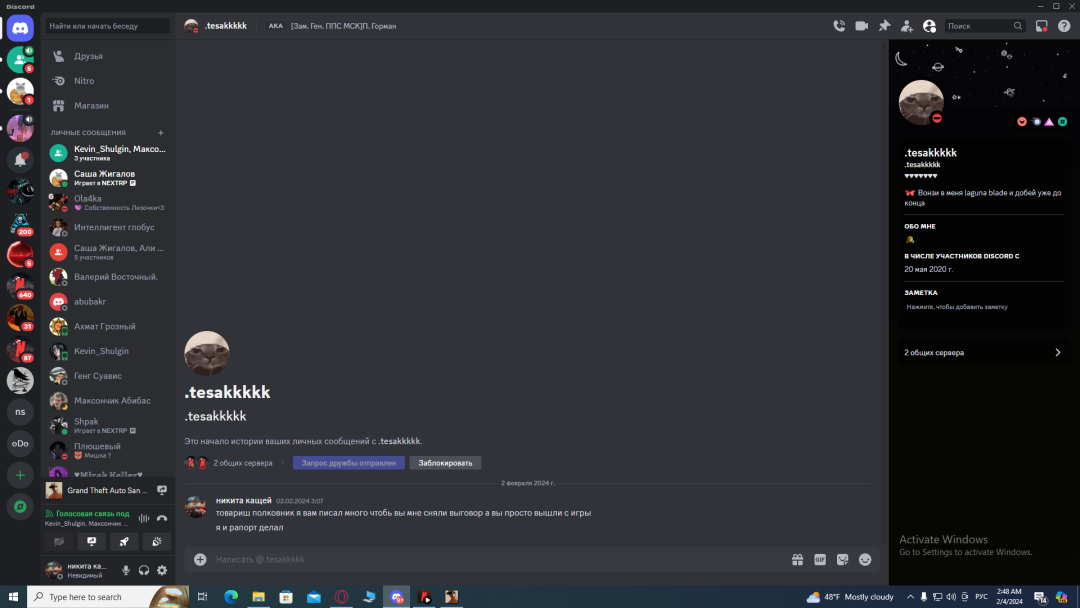Screen dimensions: 1080x608
Task: Start a voice call with .tesakkkkk
Action: pyautogui.click(x=839, y=26)
